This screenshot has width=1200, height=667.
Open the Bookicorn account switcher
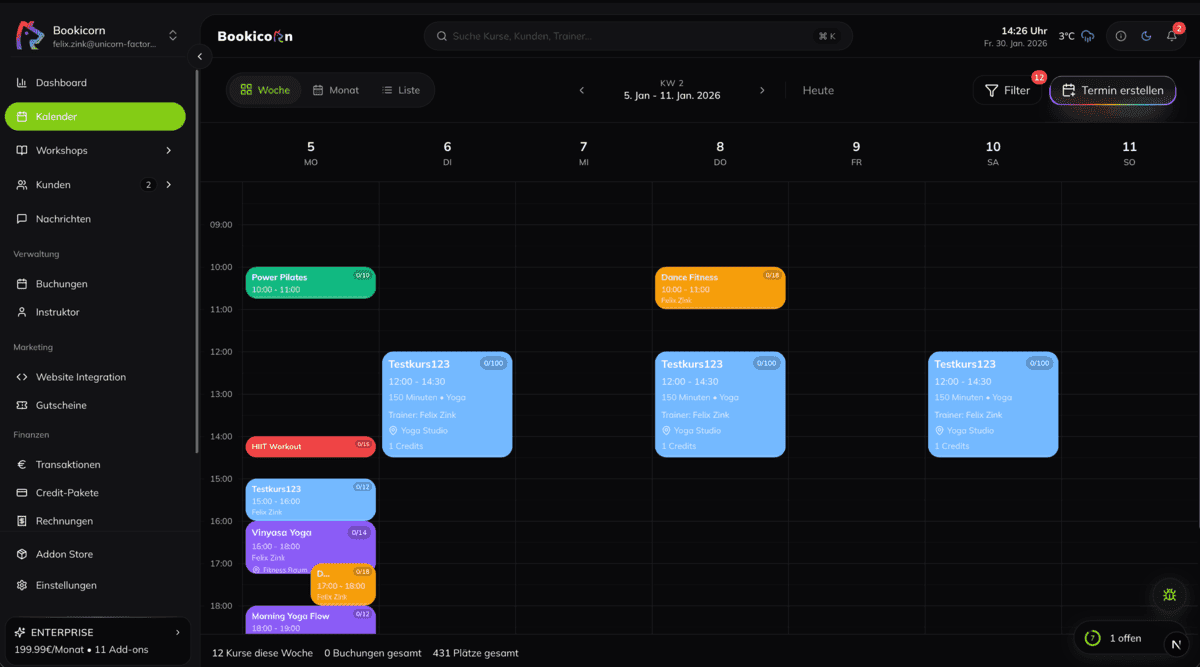pos(172,36)
